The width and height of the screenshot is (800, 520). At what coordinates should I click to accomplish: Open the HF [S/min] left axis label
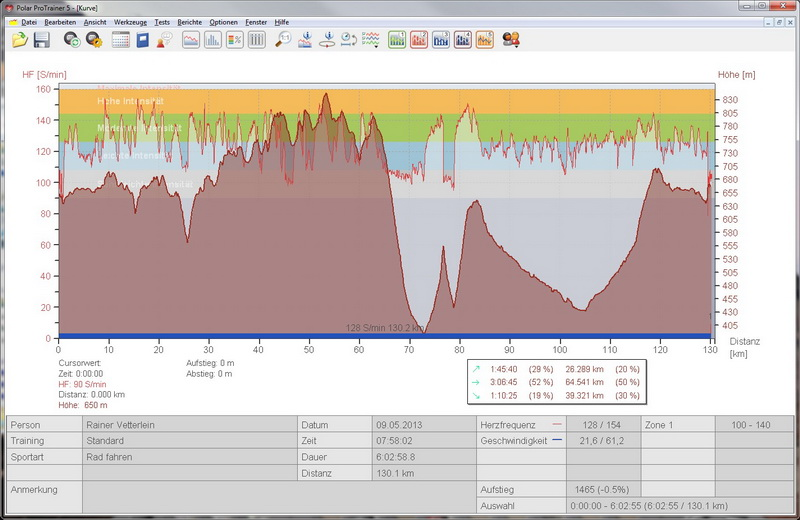pos(43,74)
